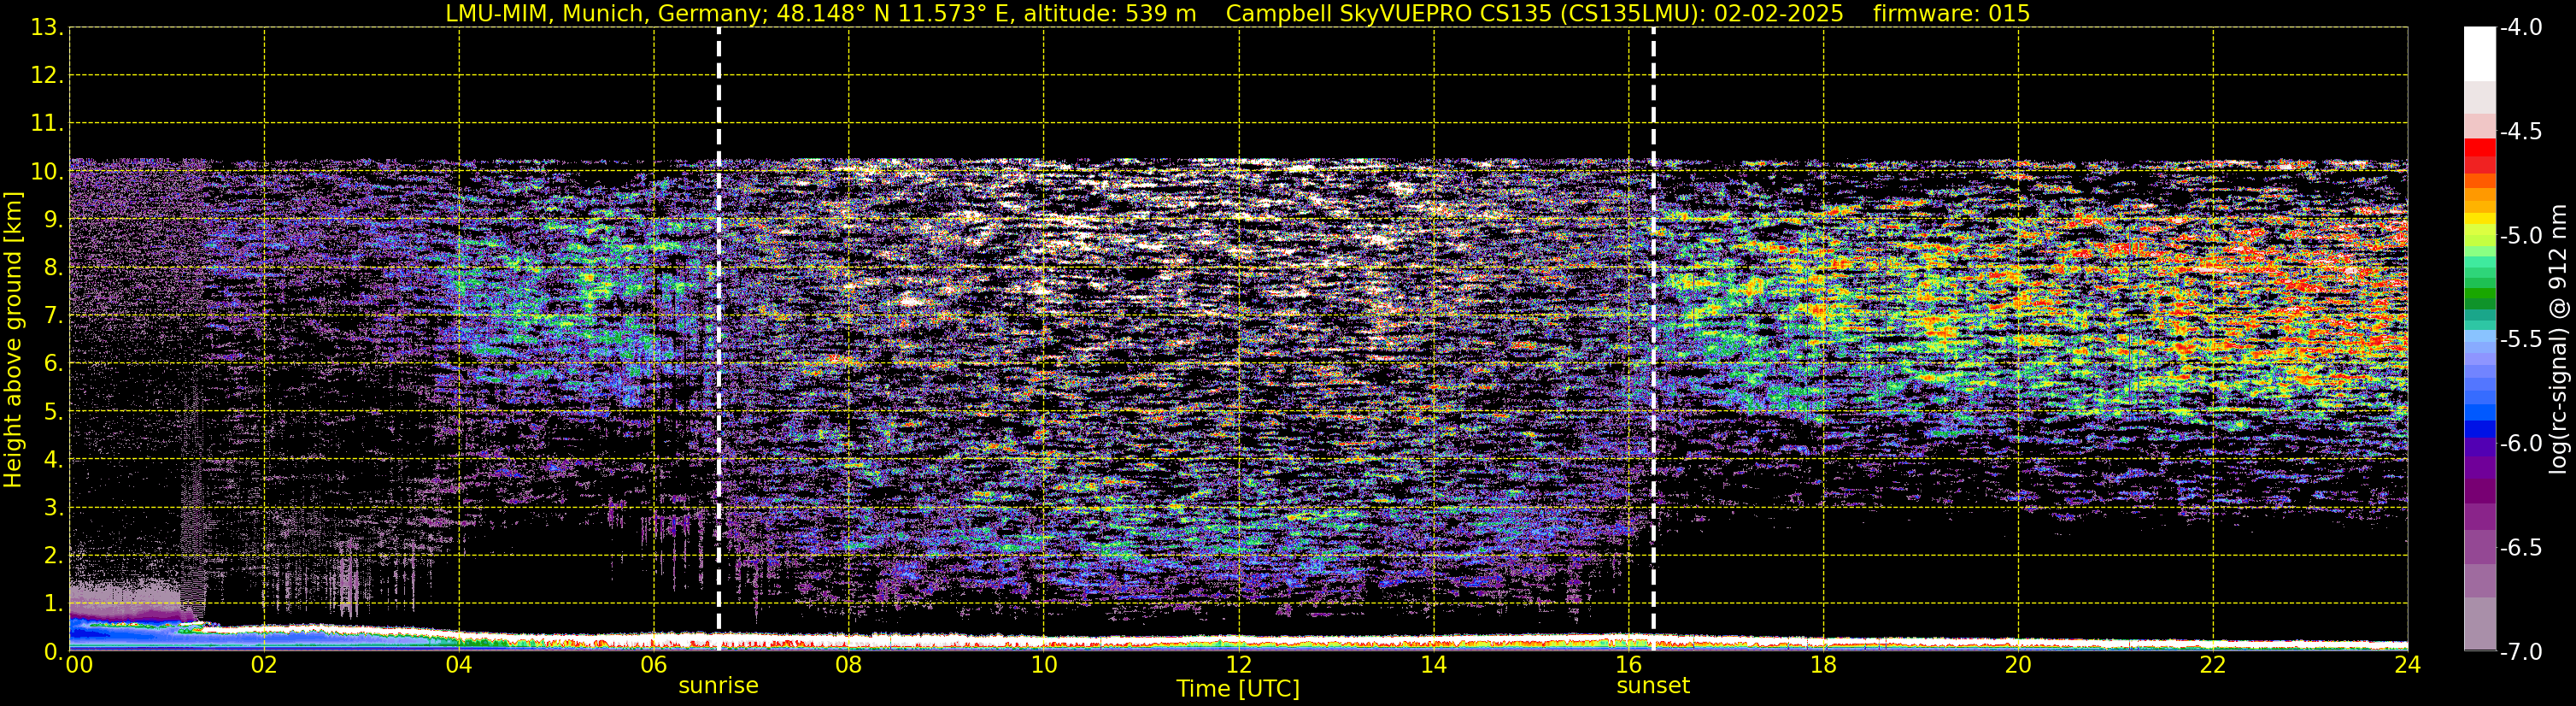Click time axis tick label 22
Image resolution: width=2576 pixels, height=706 pixels.
pos(2213,665)
